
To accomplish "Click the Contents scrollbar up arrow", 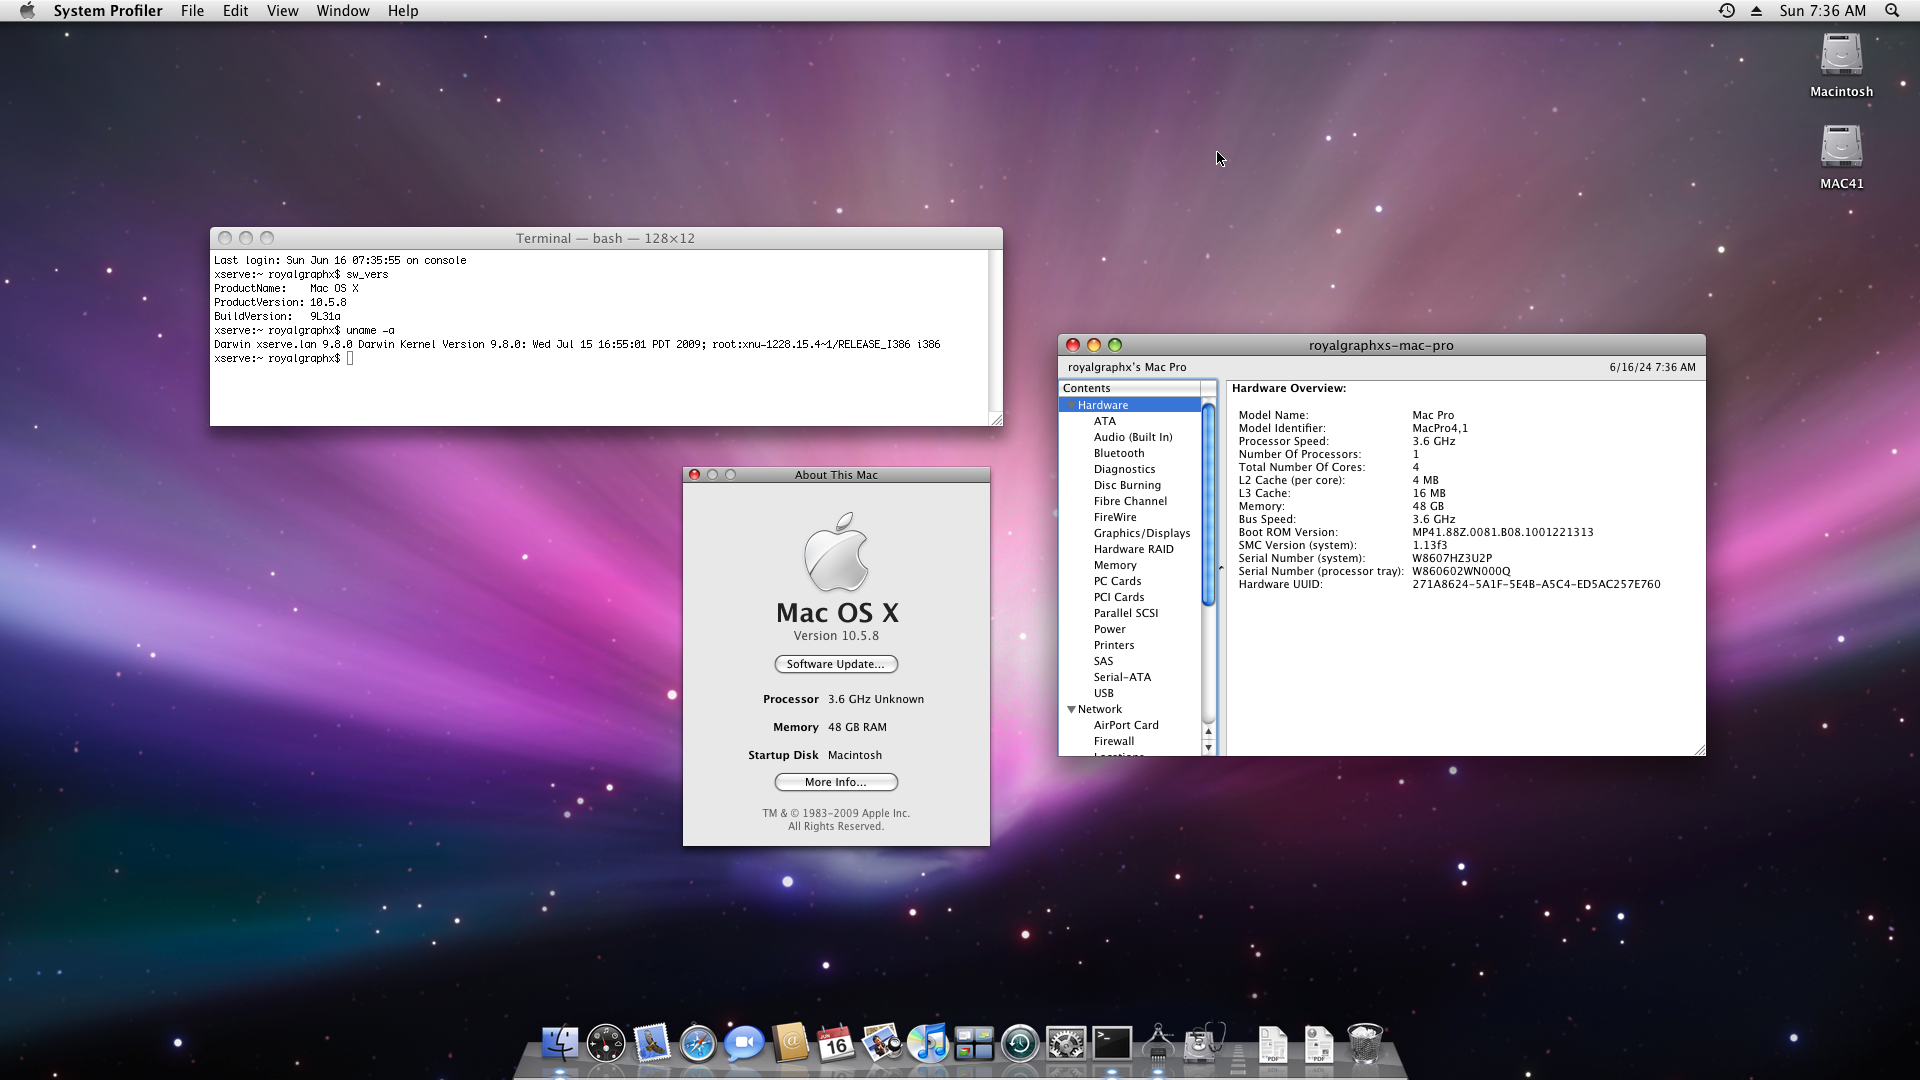I will [1208, 732].
